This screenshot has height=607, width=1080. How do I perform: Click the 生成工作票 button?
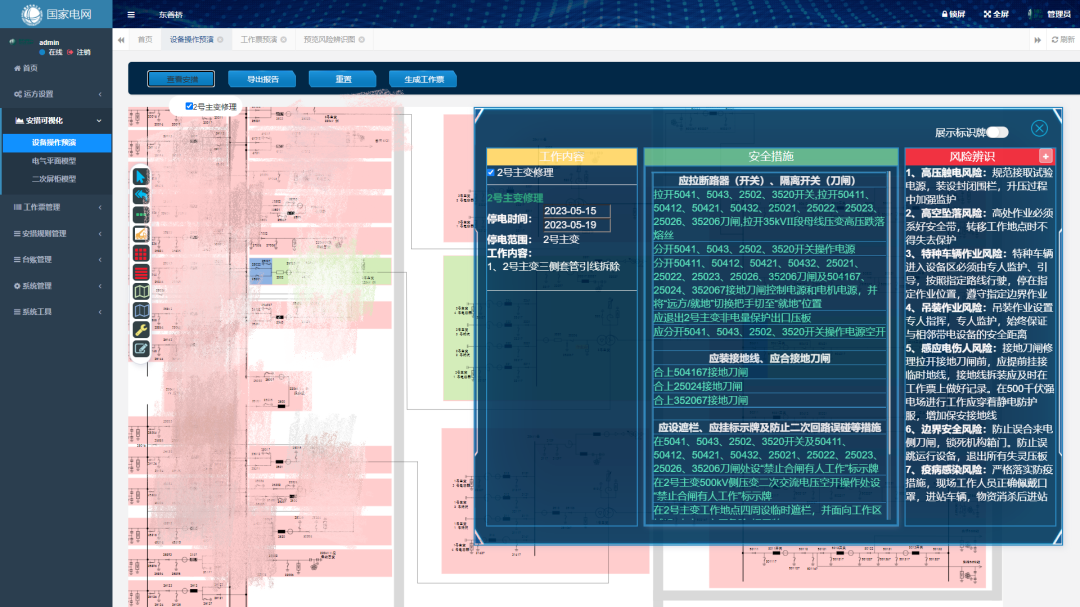point(422,79)
